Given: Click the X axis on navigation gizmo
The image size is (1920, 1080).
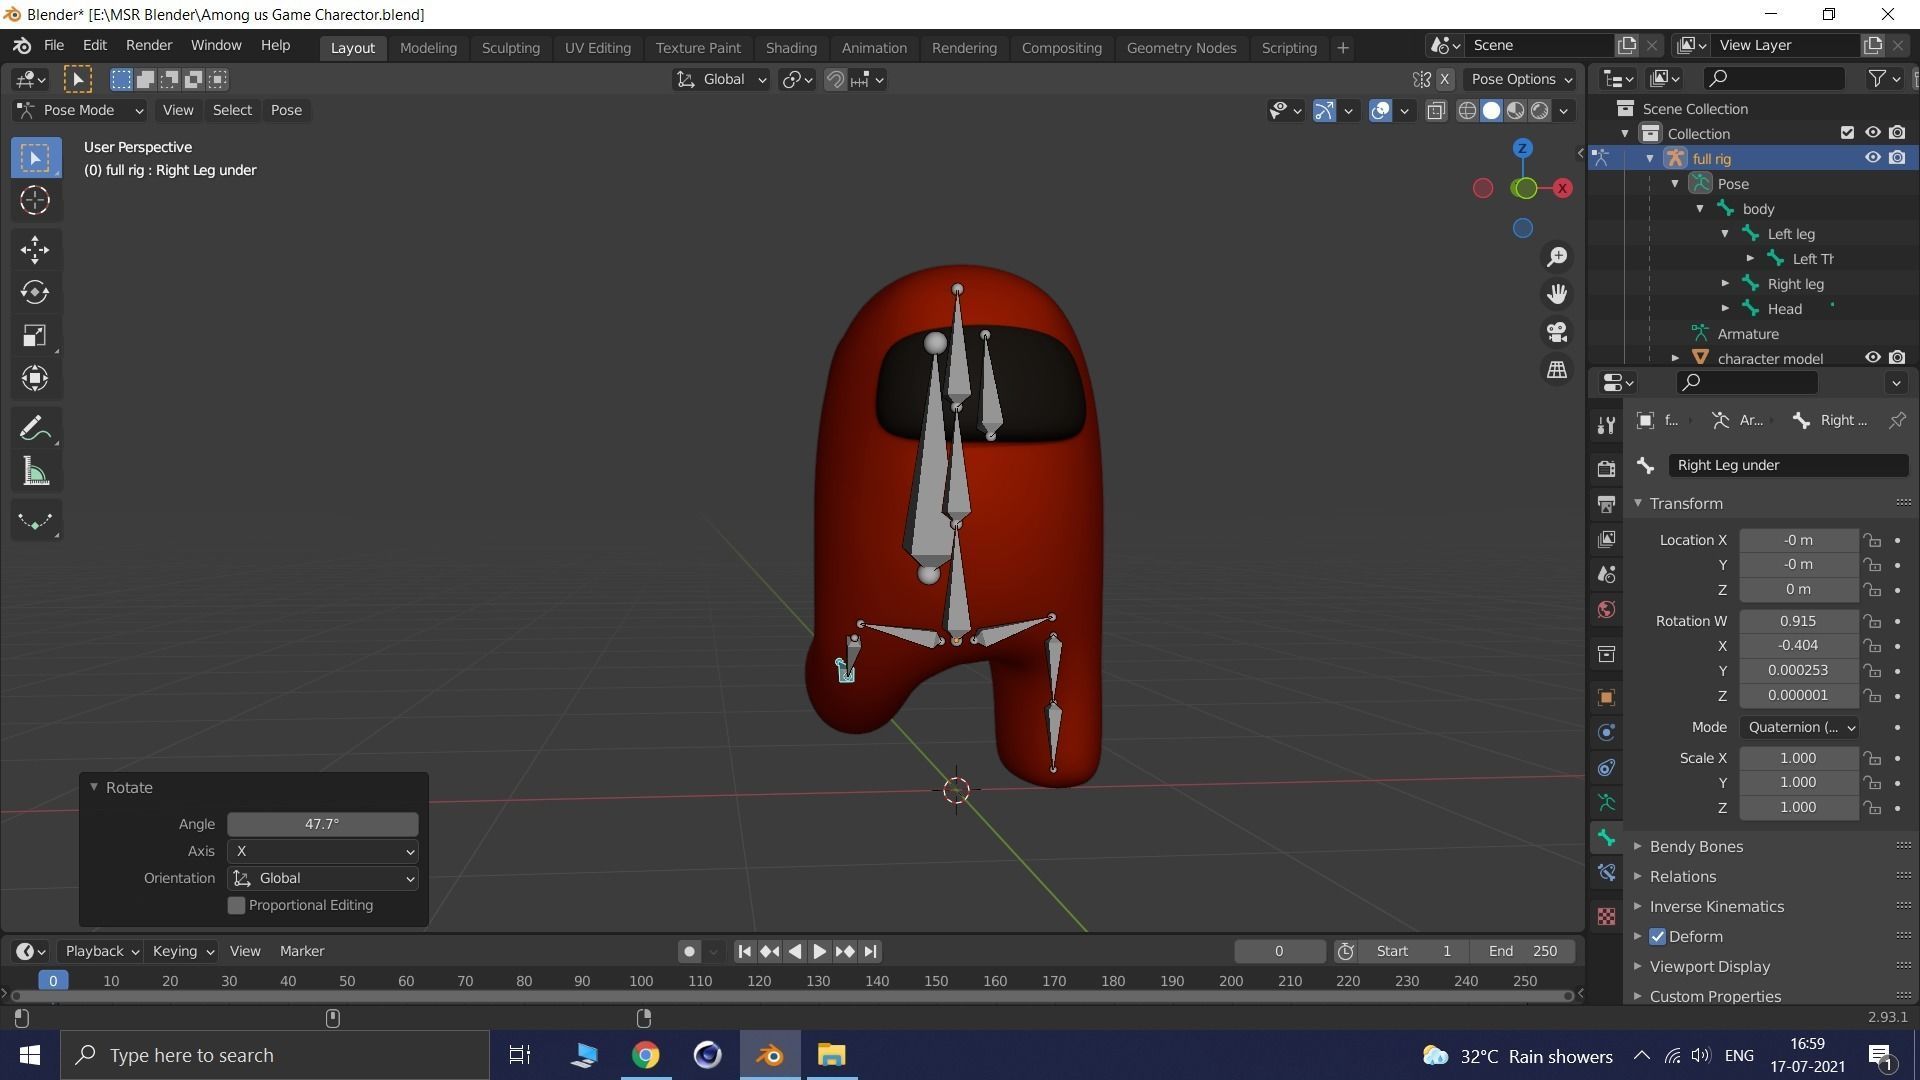Looking at the screenshot, I should (1562, 188).
